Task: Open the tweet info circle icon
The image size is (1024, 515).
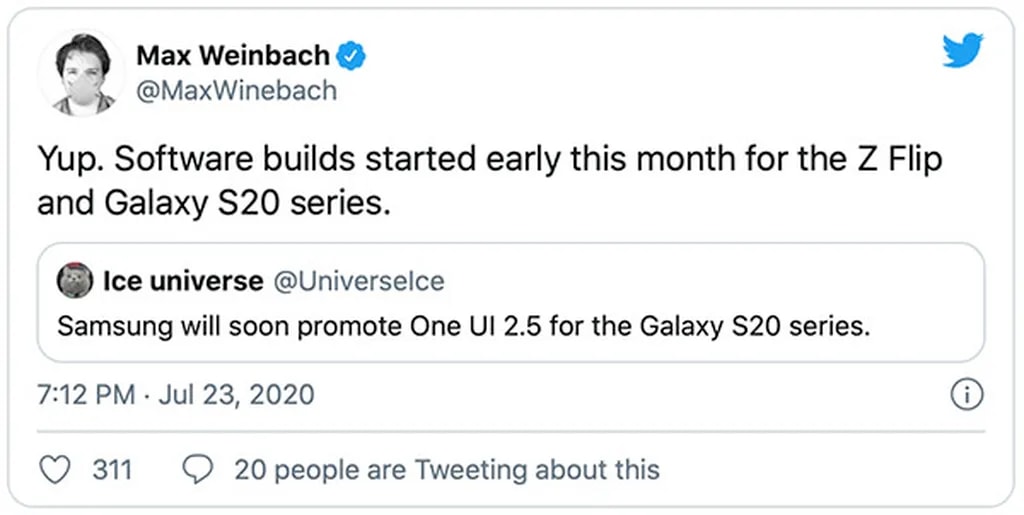Action: point(967,395)
